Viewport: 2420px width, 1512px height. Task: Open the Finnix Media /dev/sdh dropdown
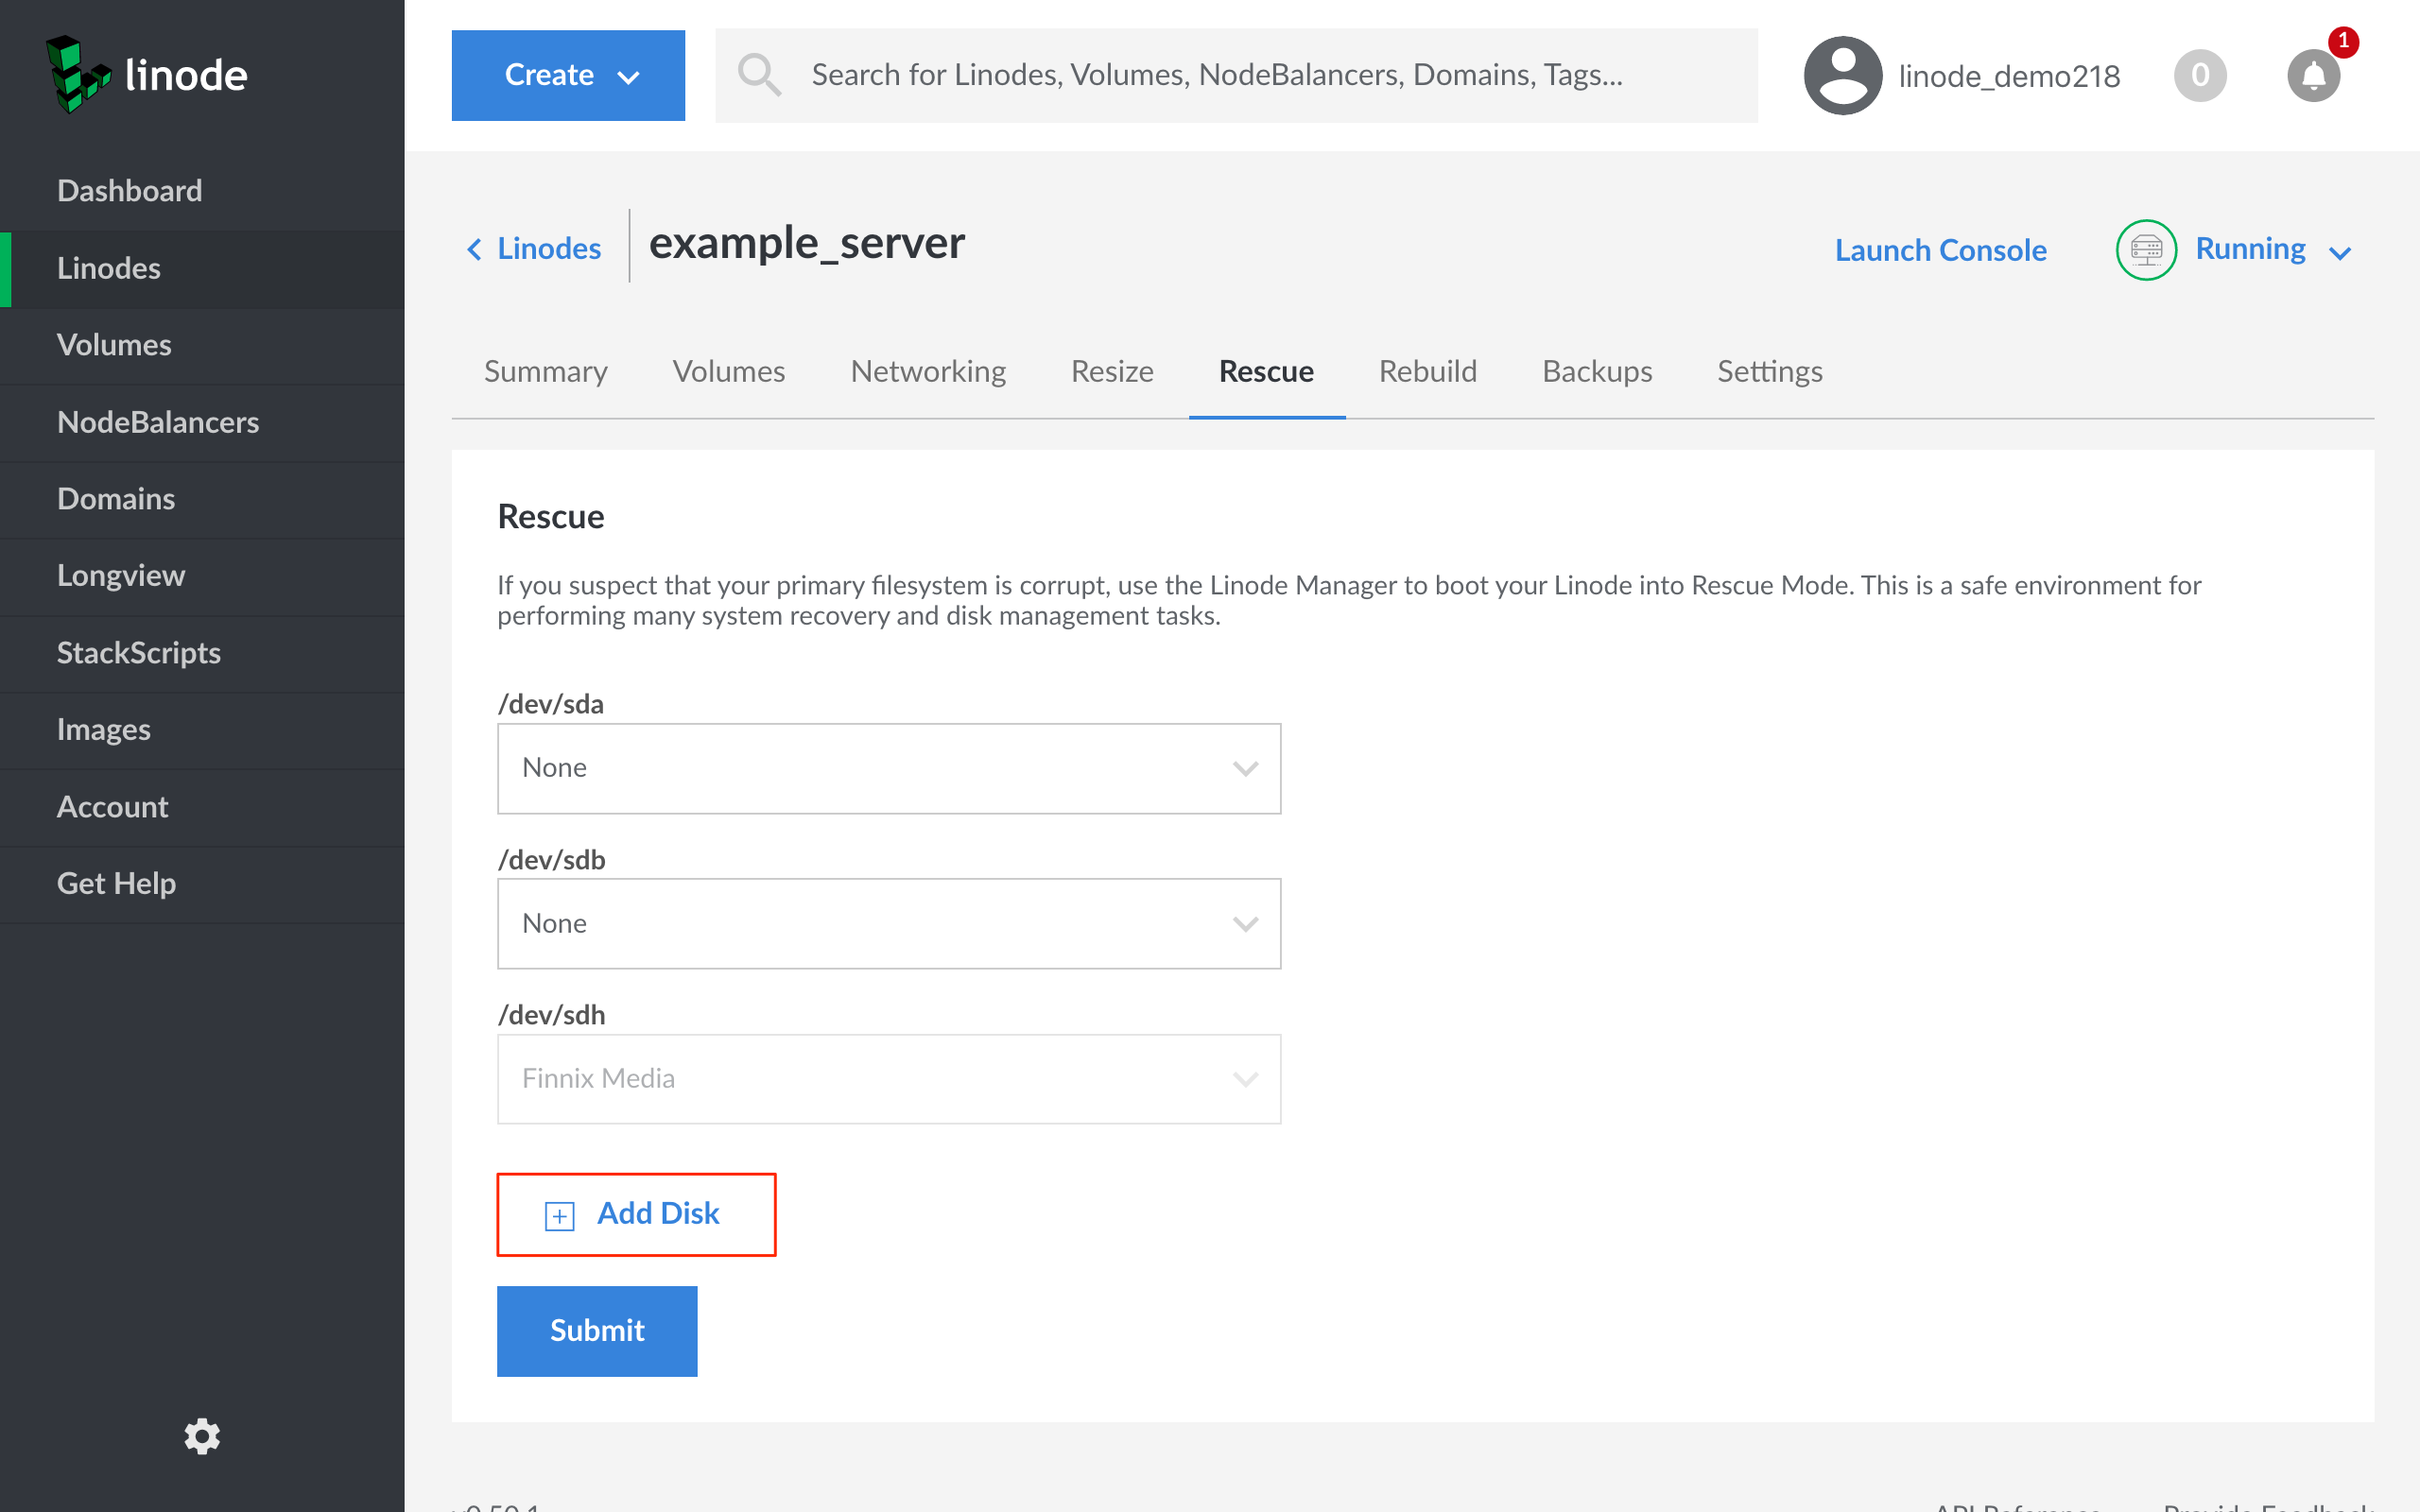888,1079
